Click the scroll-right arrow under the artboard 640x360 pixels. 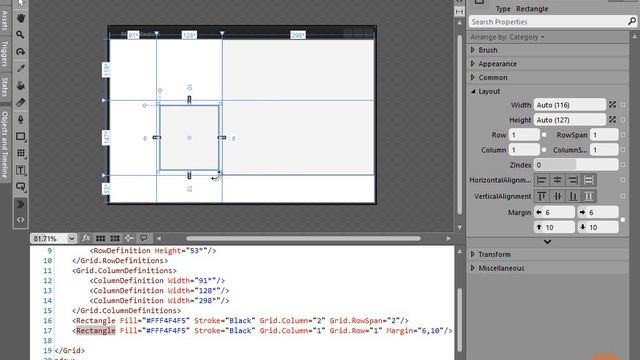[x=449, y=238]
